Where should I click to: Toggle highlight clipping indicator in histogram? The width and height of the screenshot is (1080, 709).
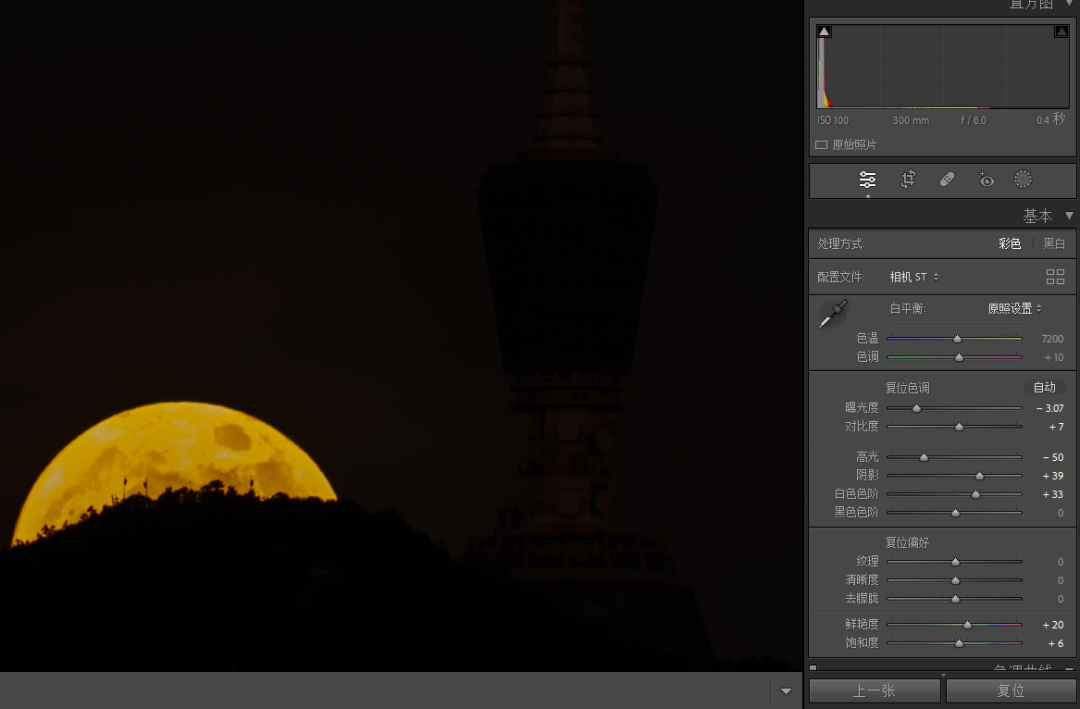1061,32
